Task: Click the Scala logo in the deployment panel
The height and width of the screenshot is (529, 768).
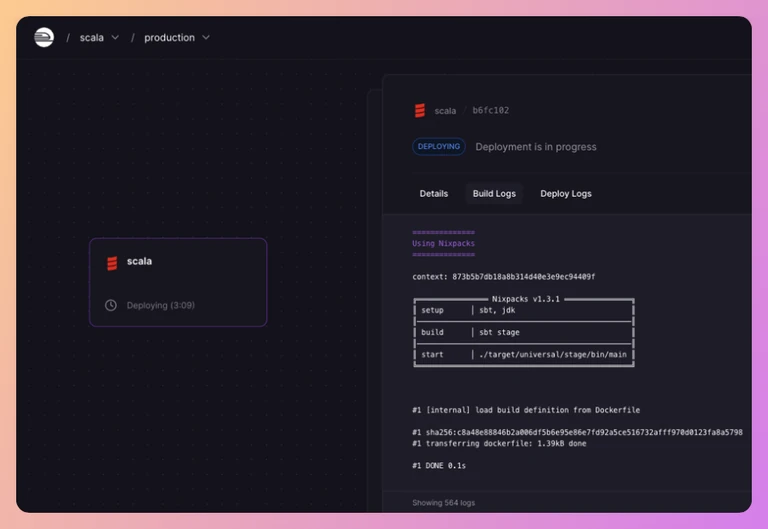Action: point(420,111)
